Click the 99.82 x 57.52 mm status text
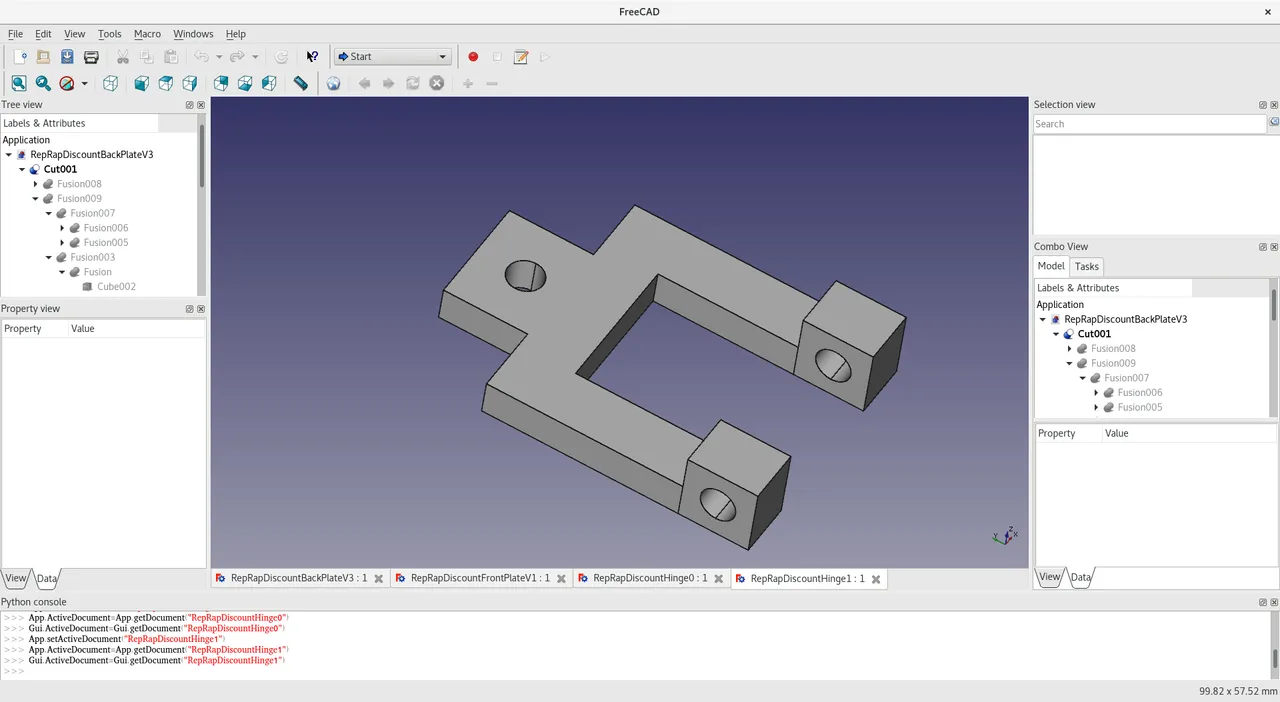Image resolution: width=1280 pixels, height=702 pixels. 1238,691
